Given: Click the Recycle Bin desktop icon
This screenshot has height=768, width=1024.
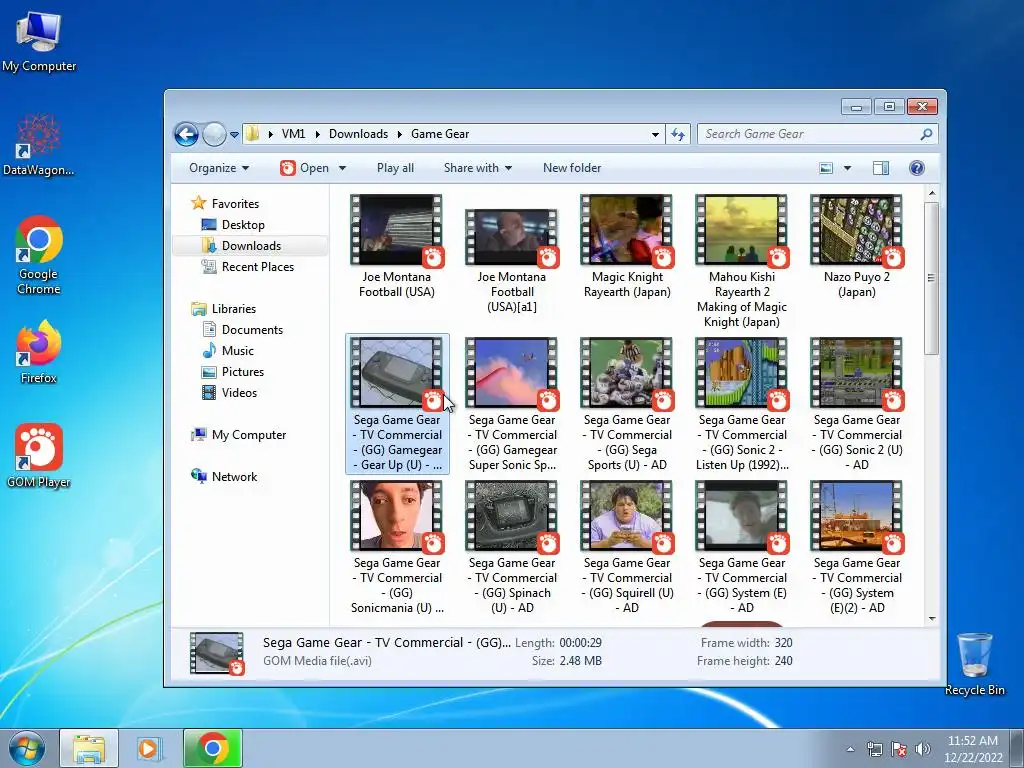Looking at the screenshot, I should click(x=974, y=664).
